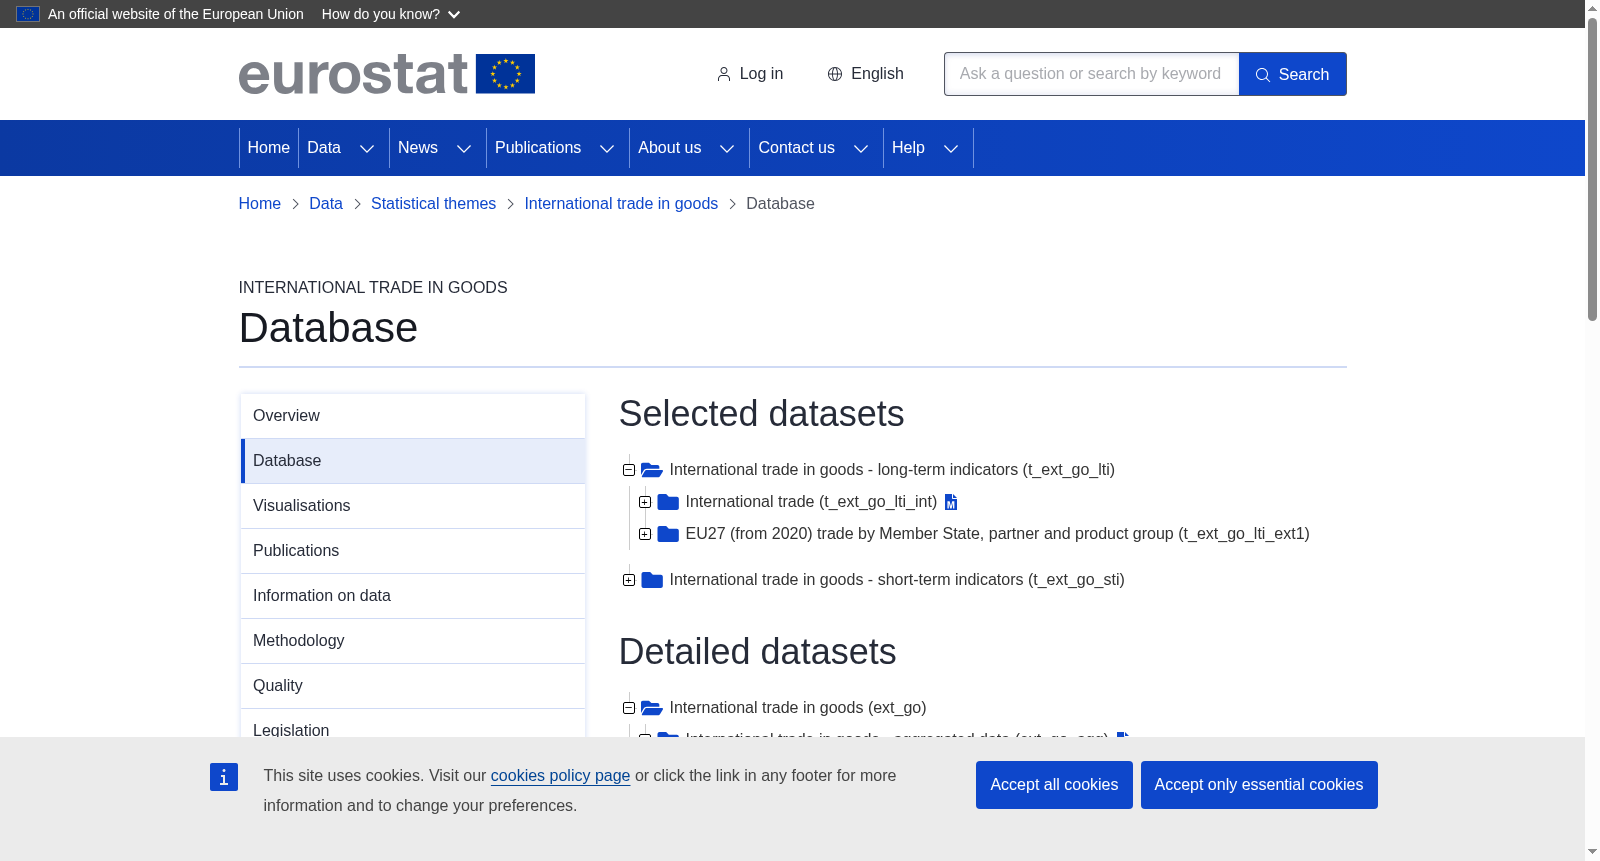Image resolution: width=1600 pixels, height=861 pixels.
Task: Click 'International trade in goods (ext_go)' label
Action: point(798,708)
